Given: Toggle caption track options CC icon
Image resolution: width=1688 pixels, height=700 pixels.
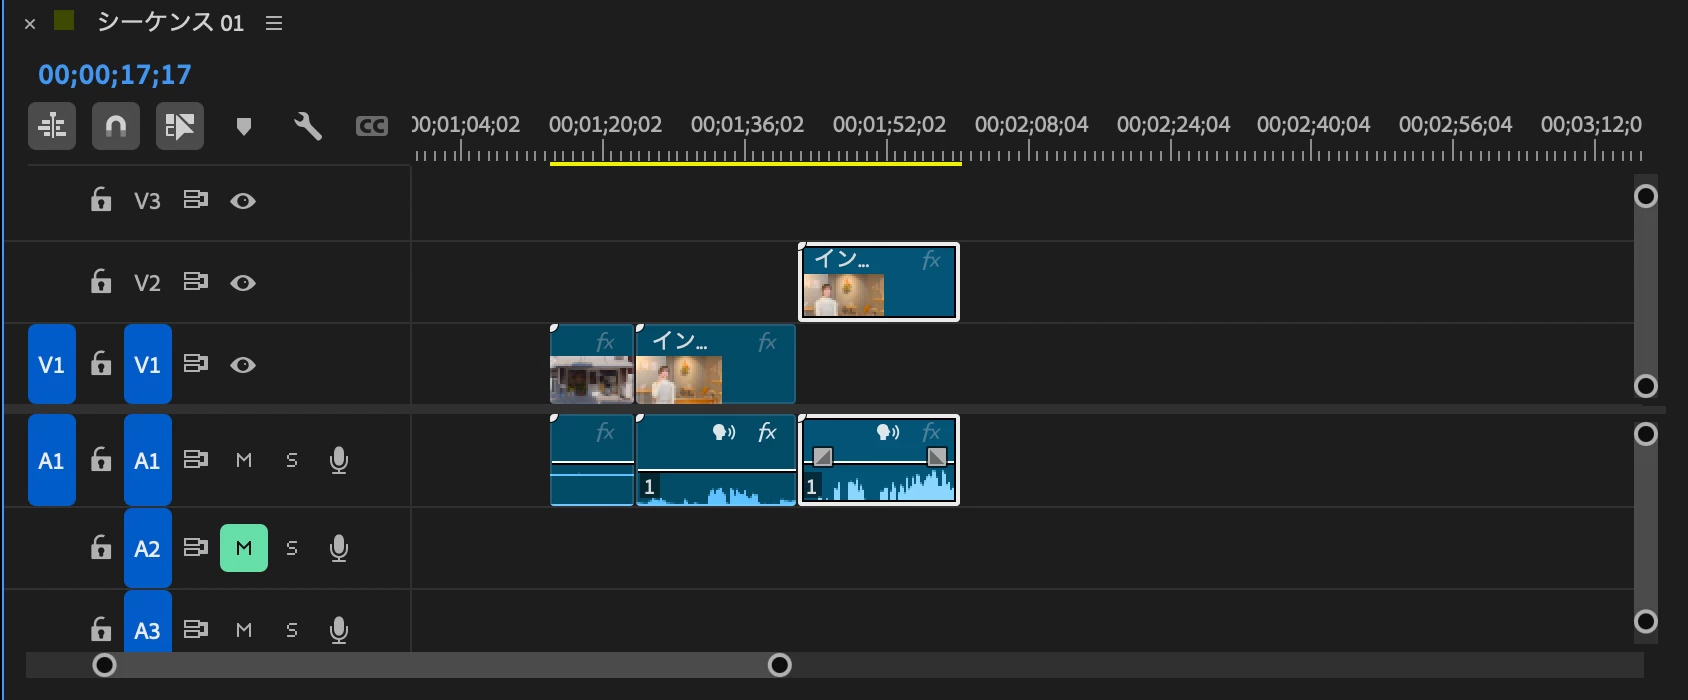Looking at the screenshot, I should (x=372, y=126).
